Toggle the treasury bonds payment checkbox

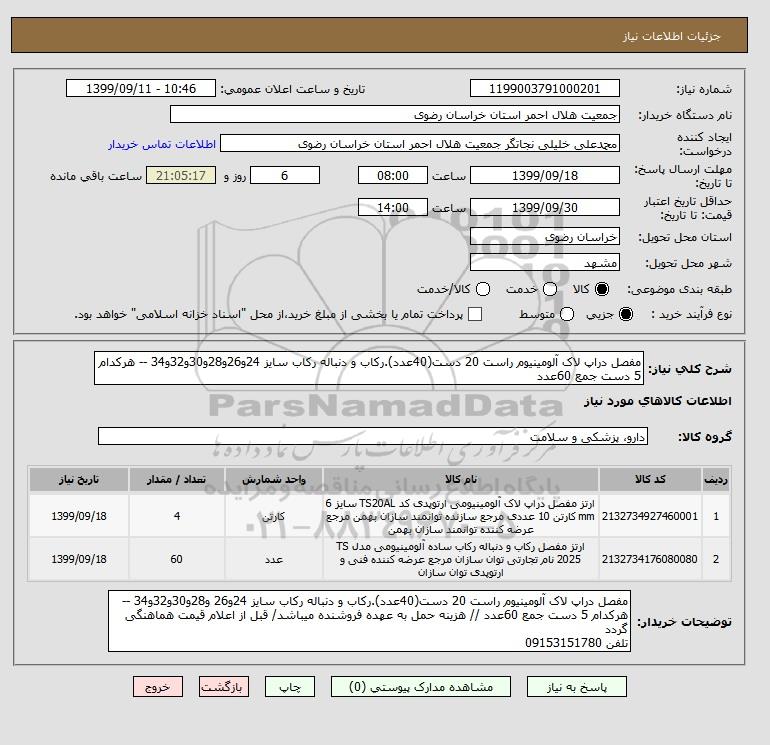475,314
